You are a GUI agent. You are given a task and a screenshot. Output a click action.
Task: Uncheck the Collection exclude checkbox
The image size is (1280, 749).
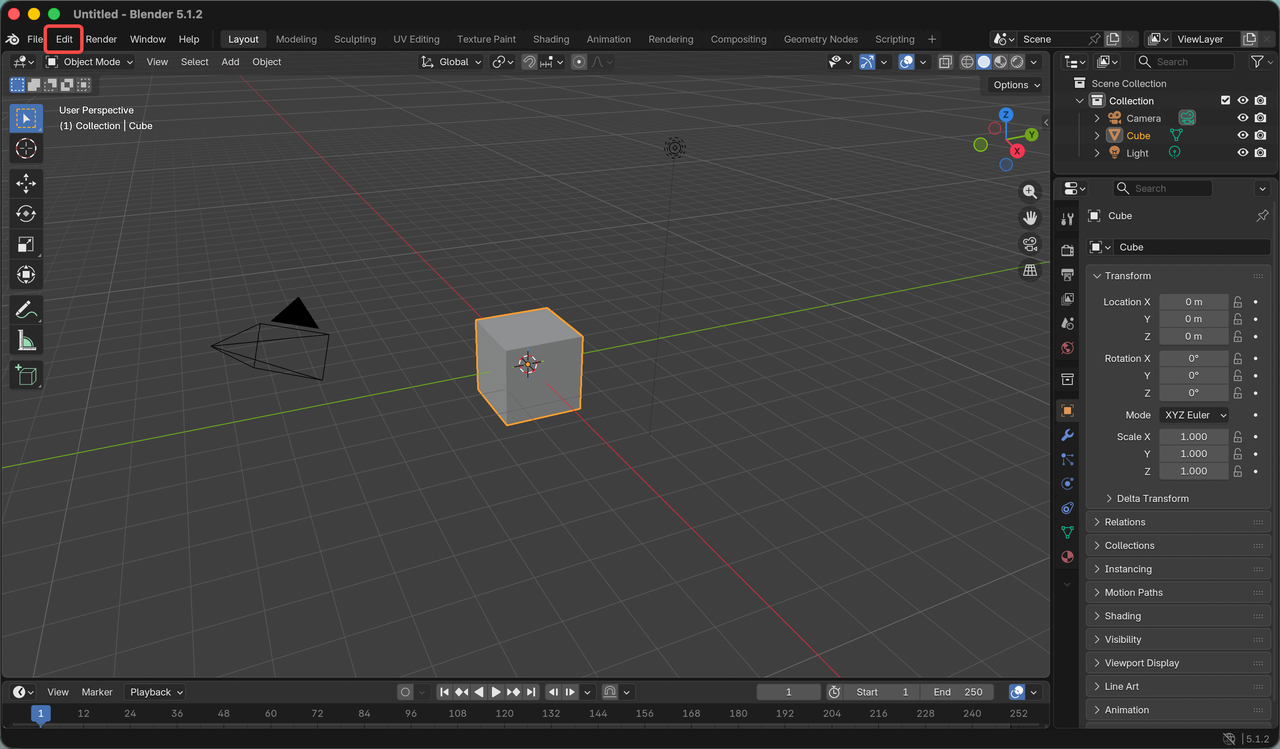pyautogui.click(x=1225, y=101)
